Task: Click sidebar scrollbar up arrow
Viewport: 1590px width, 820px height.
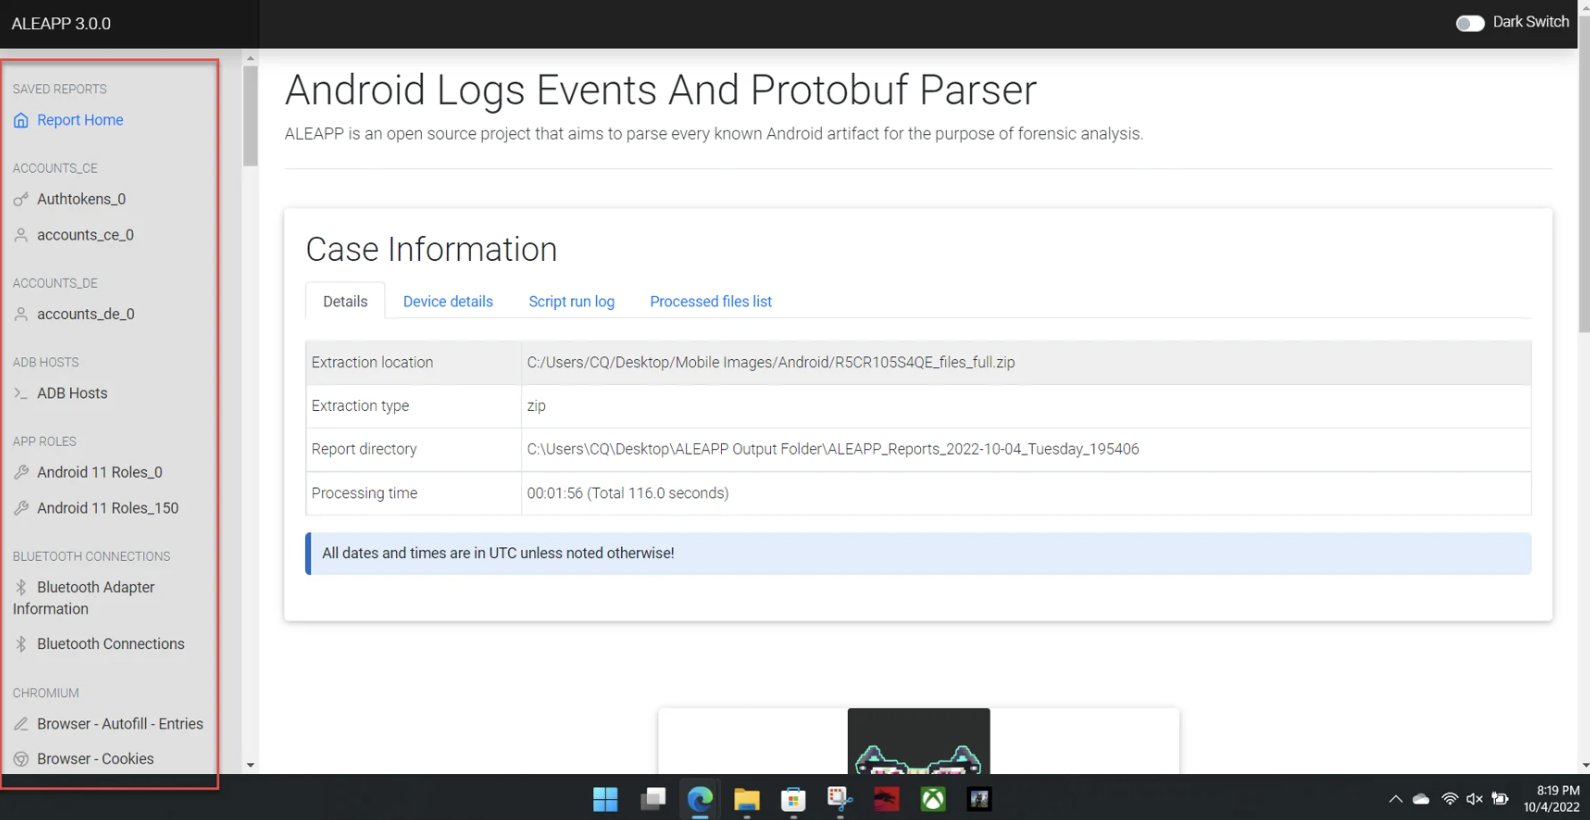Action: (x=250, y=58)
